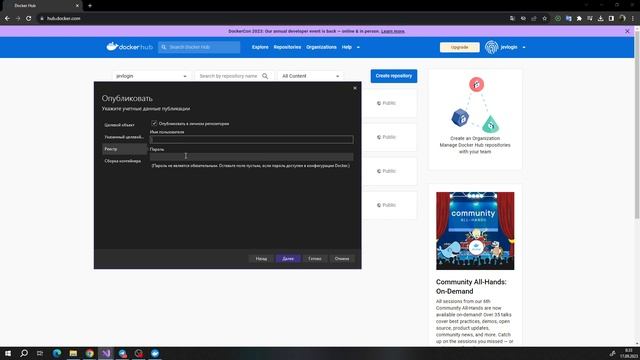Close the DockerCon announcement banner

[627, 31]
